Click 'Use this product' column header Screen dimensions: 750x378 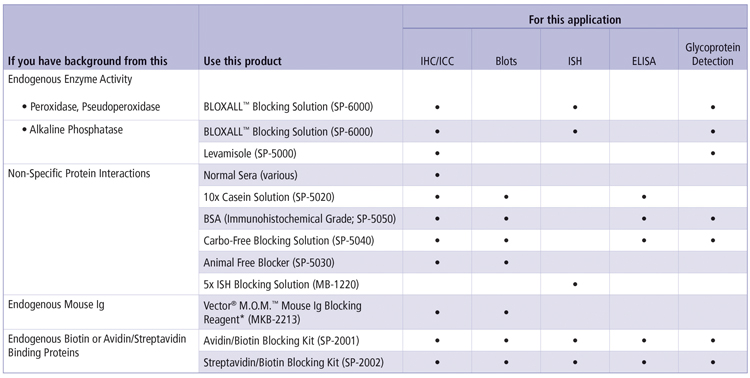coord(243,61)
